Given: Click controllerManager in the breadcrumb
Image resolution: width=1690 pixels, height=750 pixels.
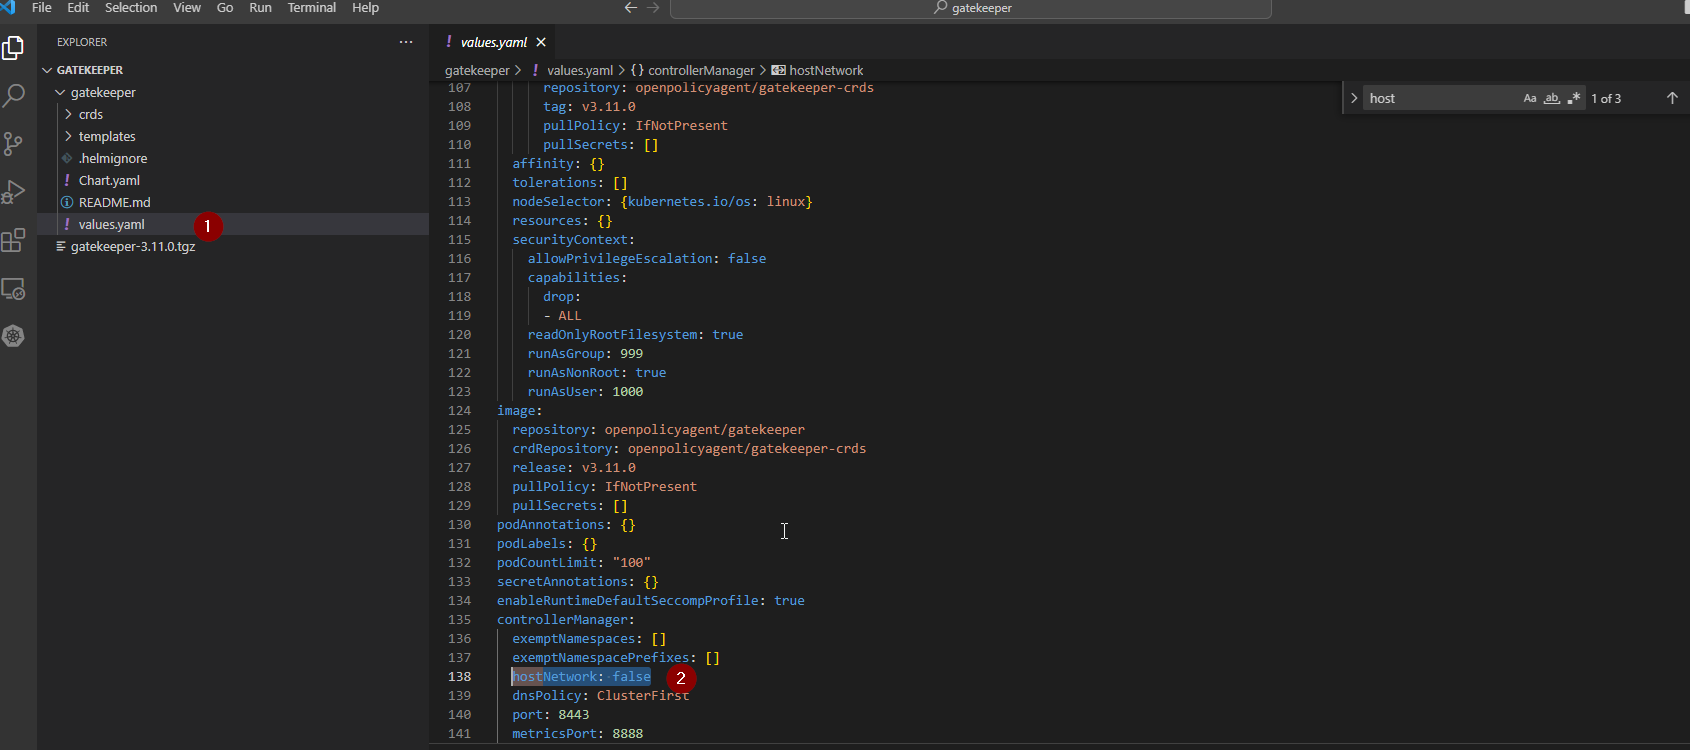Looking at the screenshot, I should [701, 70].
